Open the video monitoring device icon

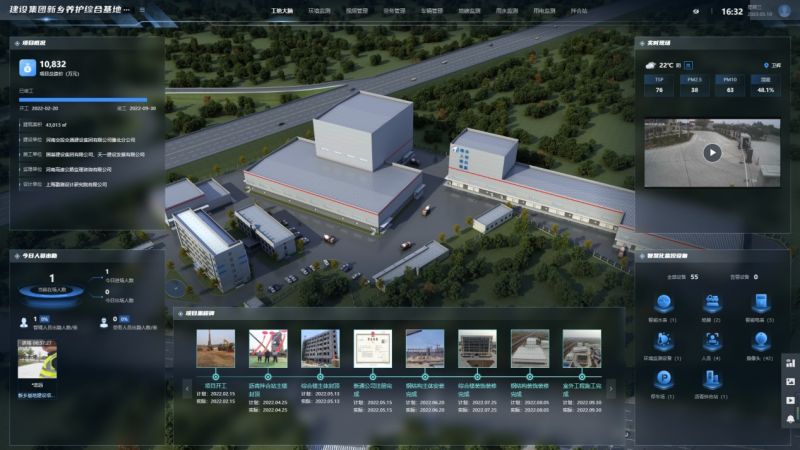711,304
